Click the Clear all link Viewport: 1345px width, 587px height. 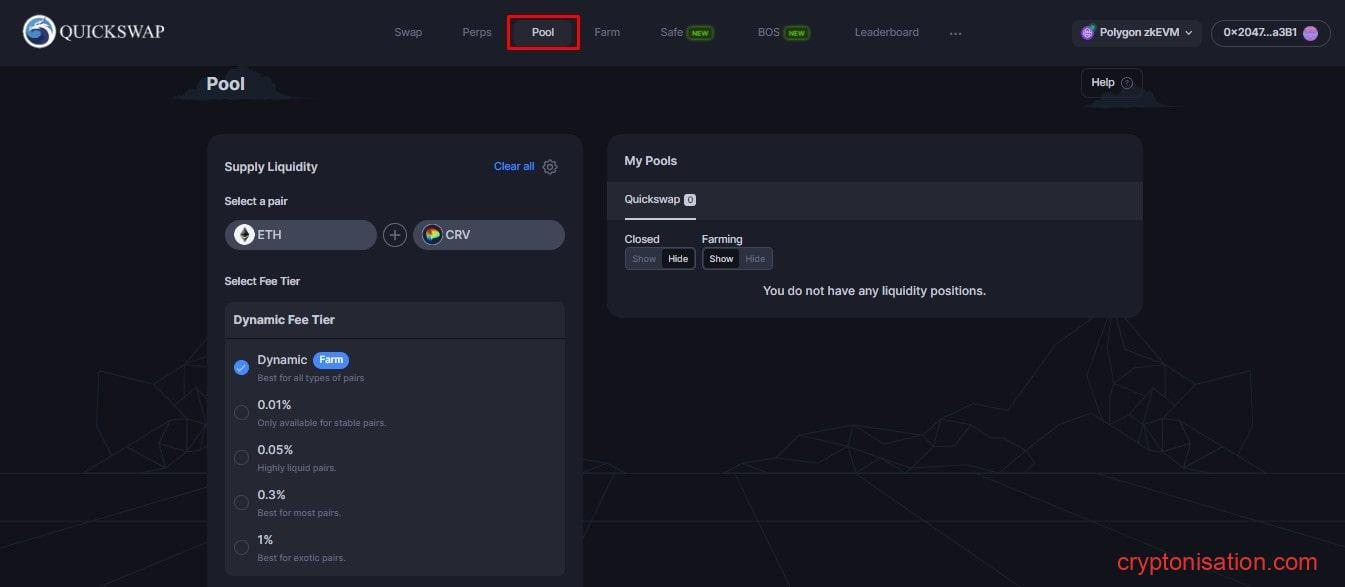coord(514,166)
